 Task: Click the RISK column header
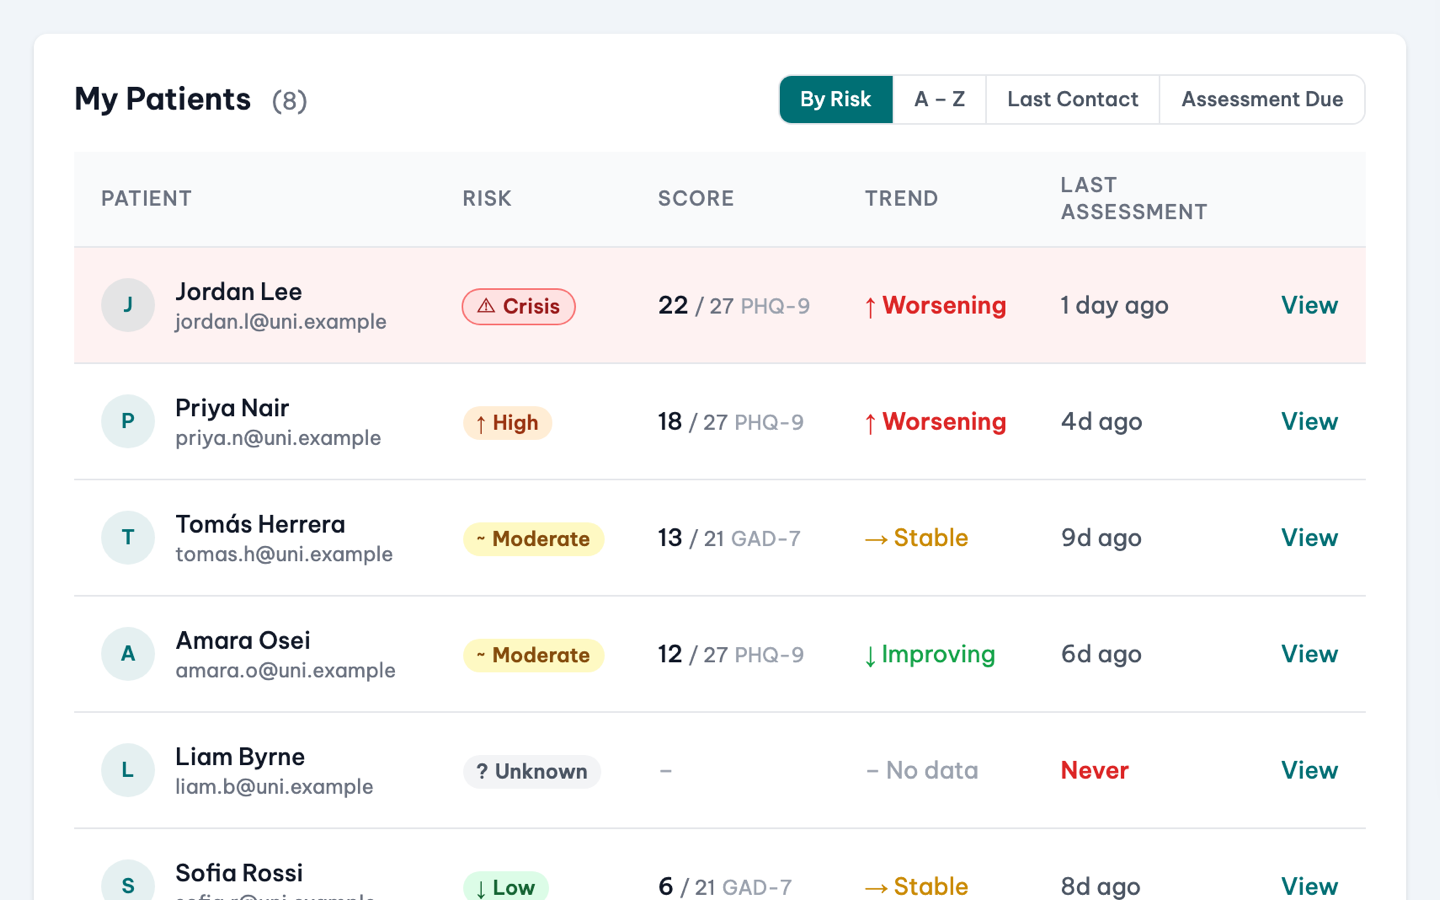pos(487,198)
